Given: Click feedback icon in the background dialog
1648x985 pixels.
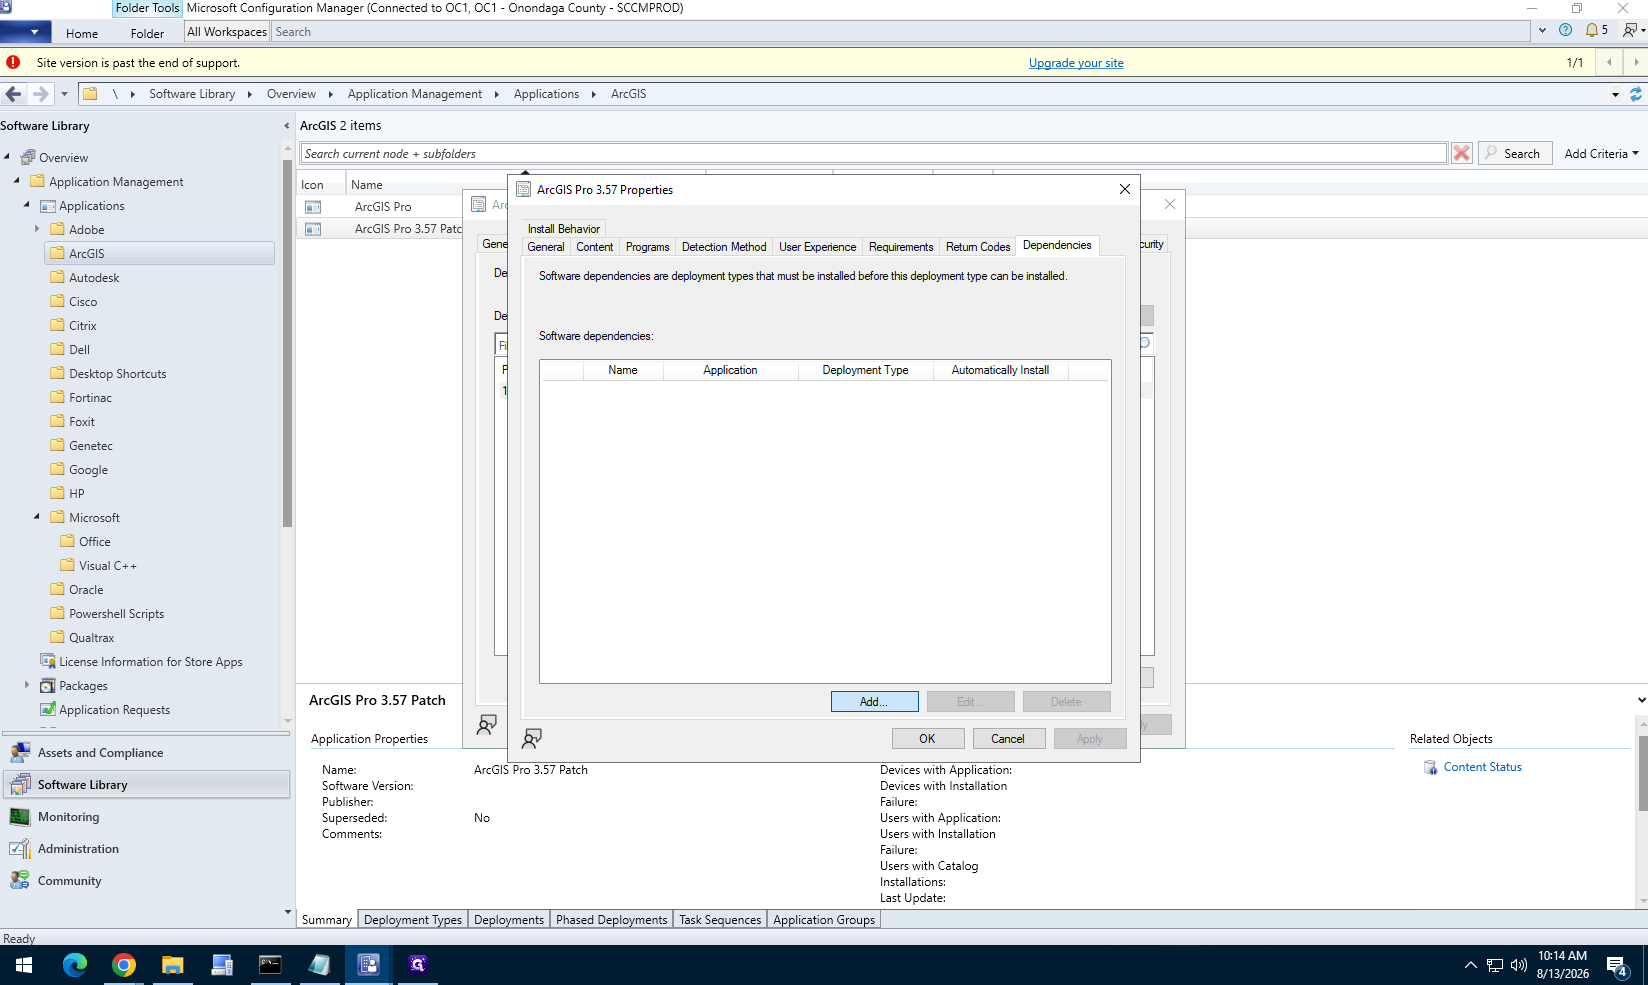Looking at the screenshot, I should click(487, 725).
